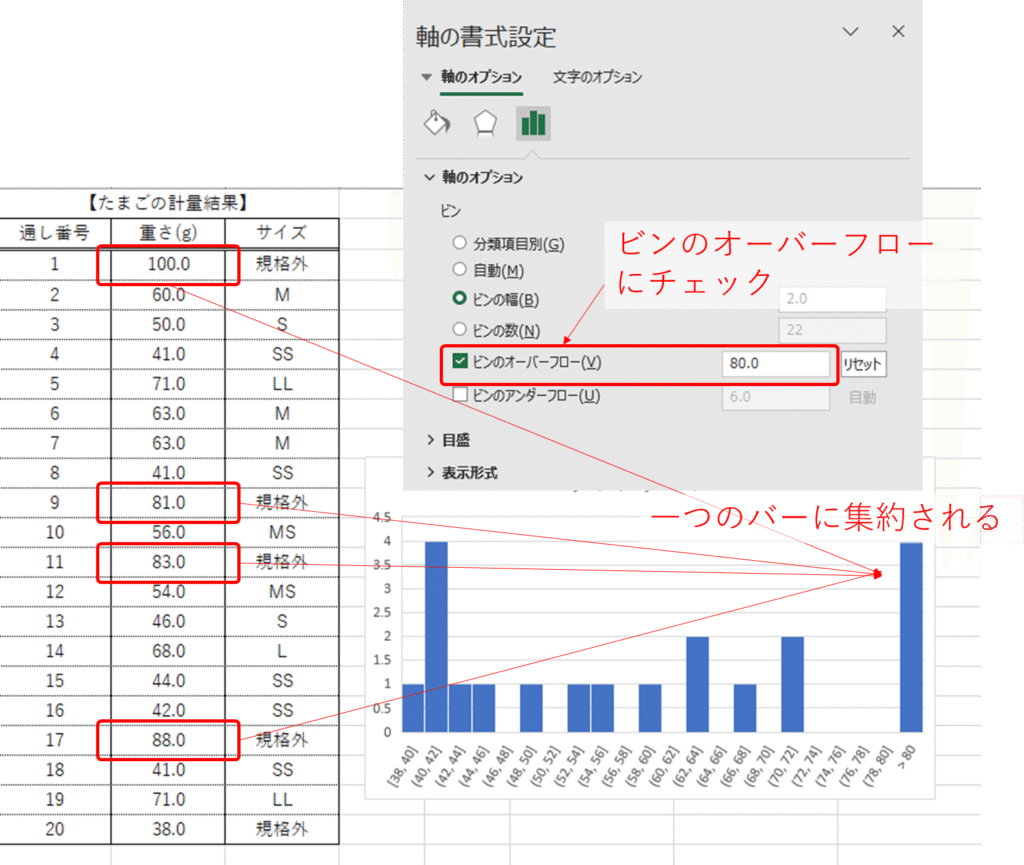Select the 分類項目別 radio button
The width and height of the screenshot is (1024, 865).
(x=459, y=243)
